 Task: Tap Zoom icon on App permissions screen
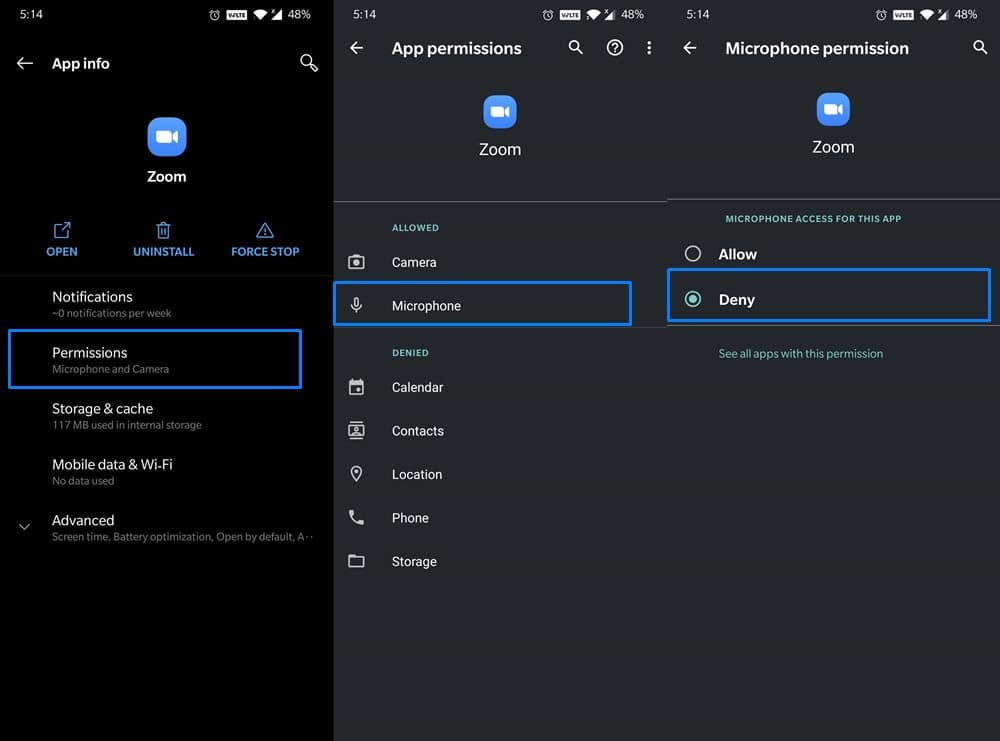click(x=500, y=112)
